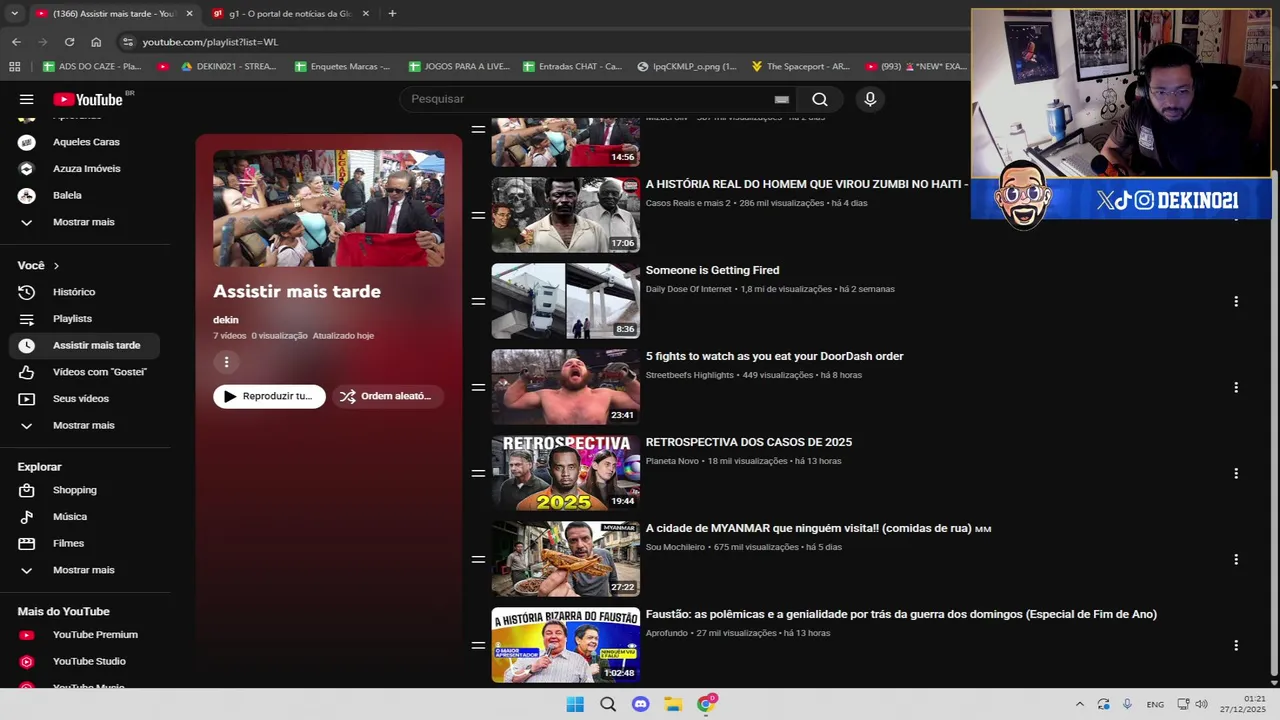Grab reorder handle for Faustão video
This screenshot has height=720, width=1280.
coord(478,645)
